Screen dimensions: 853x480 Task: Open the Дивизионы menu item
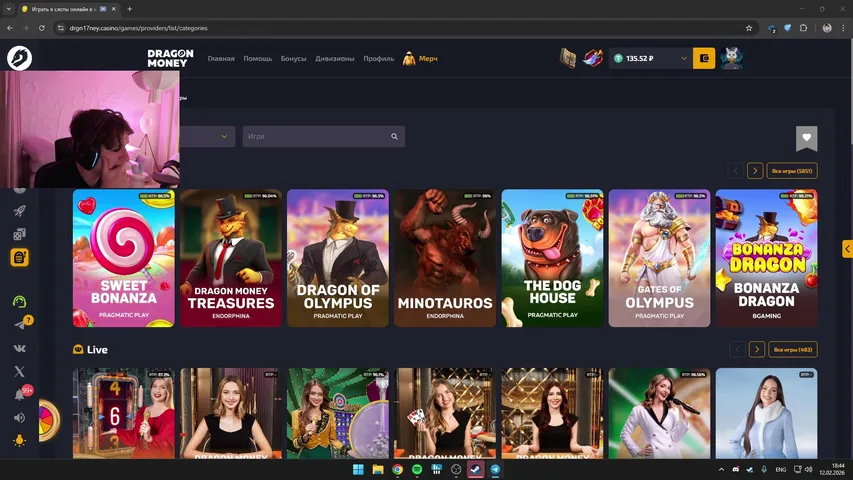335,59
